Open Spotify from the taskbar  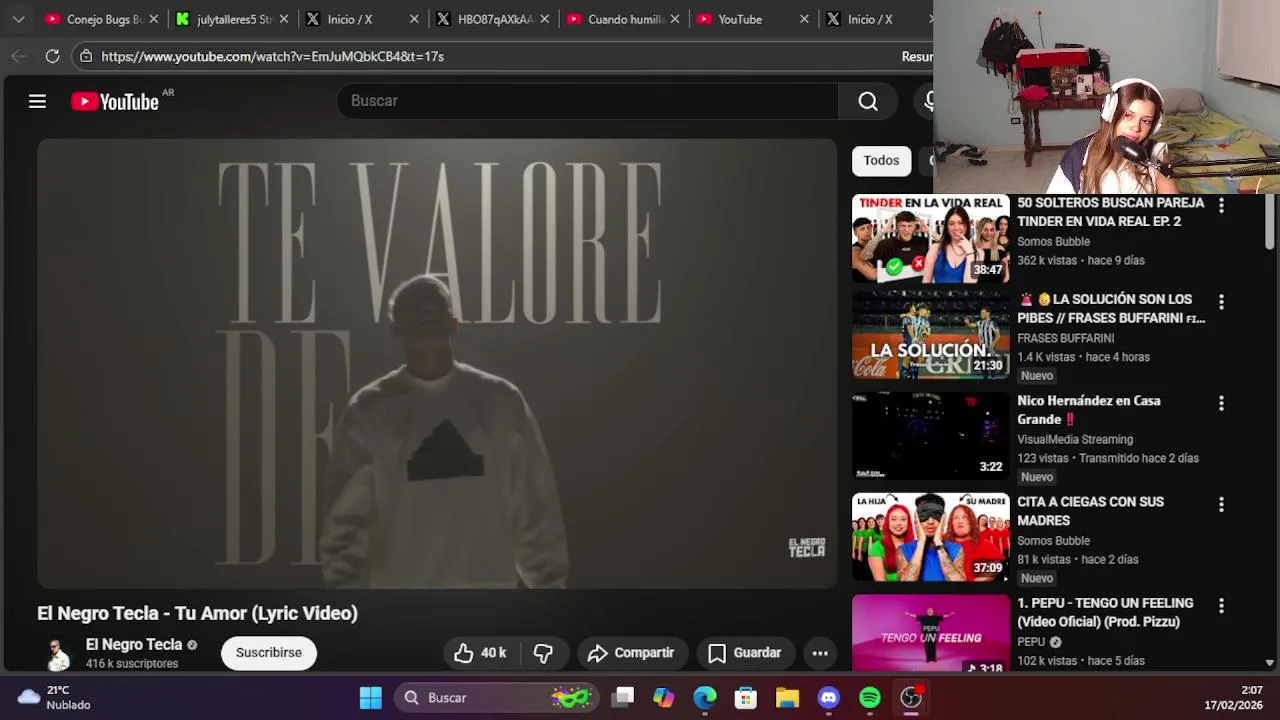point(869,697)
